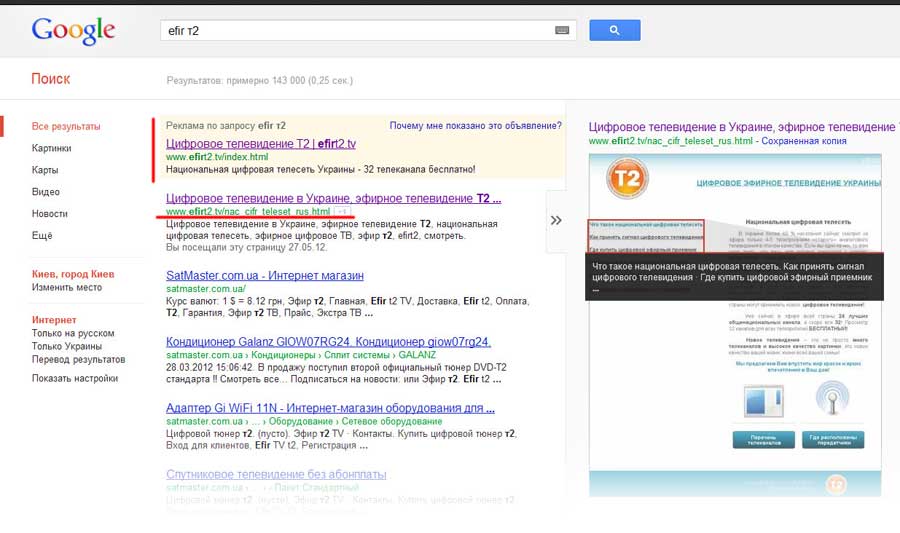Click green URL 'www.efirt2.tv/index.html' in ad
Screen dimensions: 900x533
(217, 157)
